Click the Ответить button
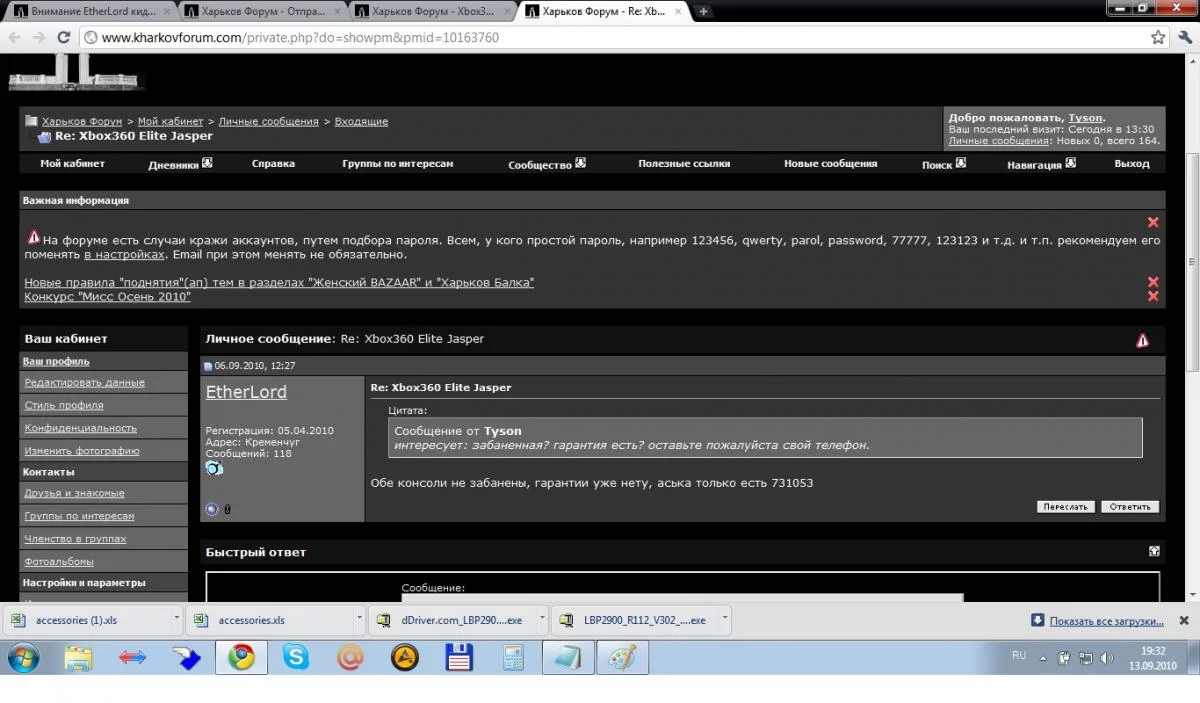1200x703 pixels. pyautogui.click(x=1130, y=507)
